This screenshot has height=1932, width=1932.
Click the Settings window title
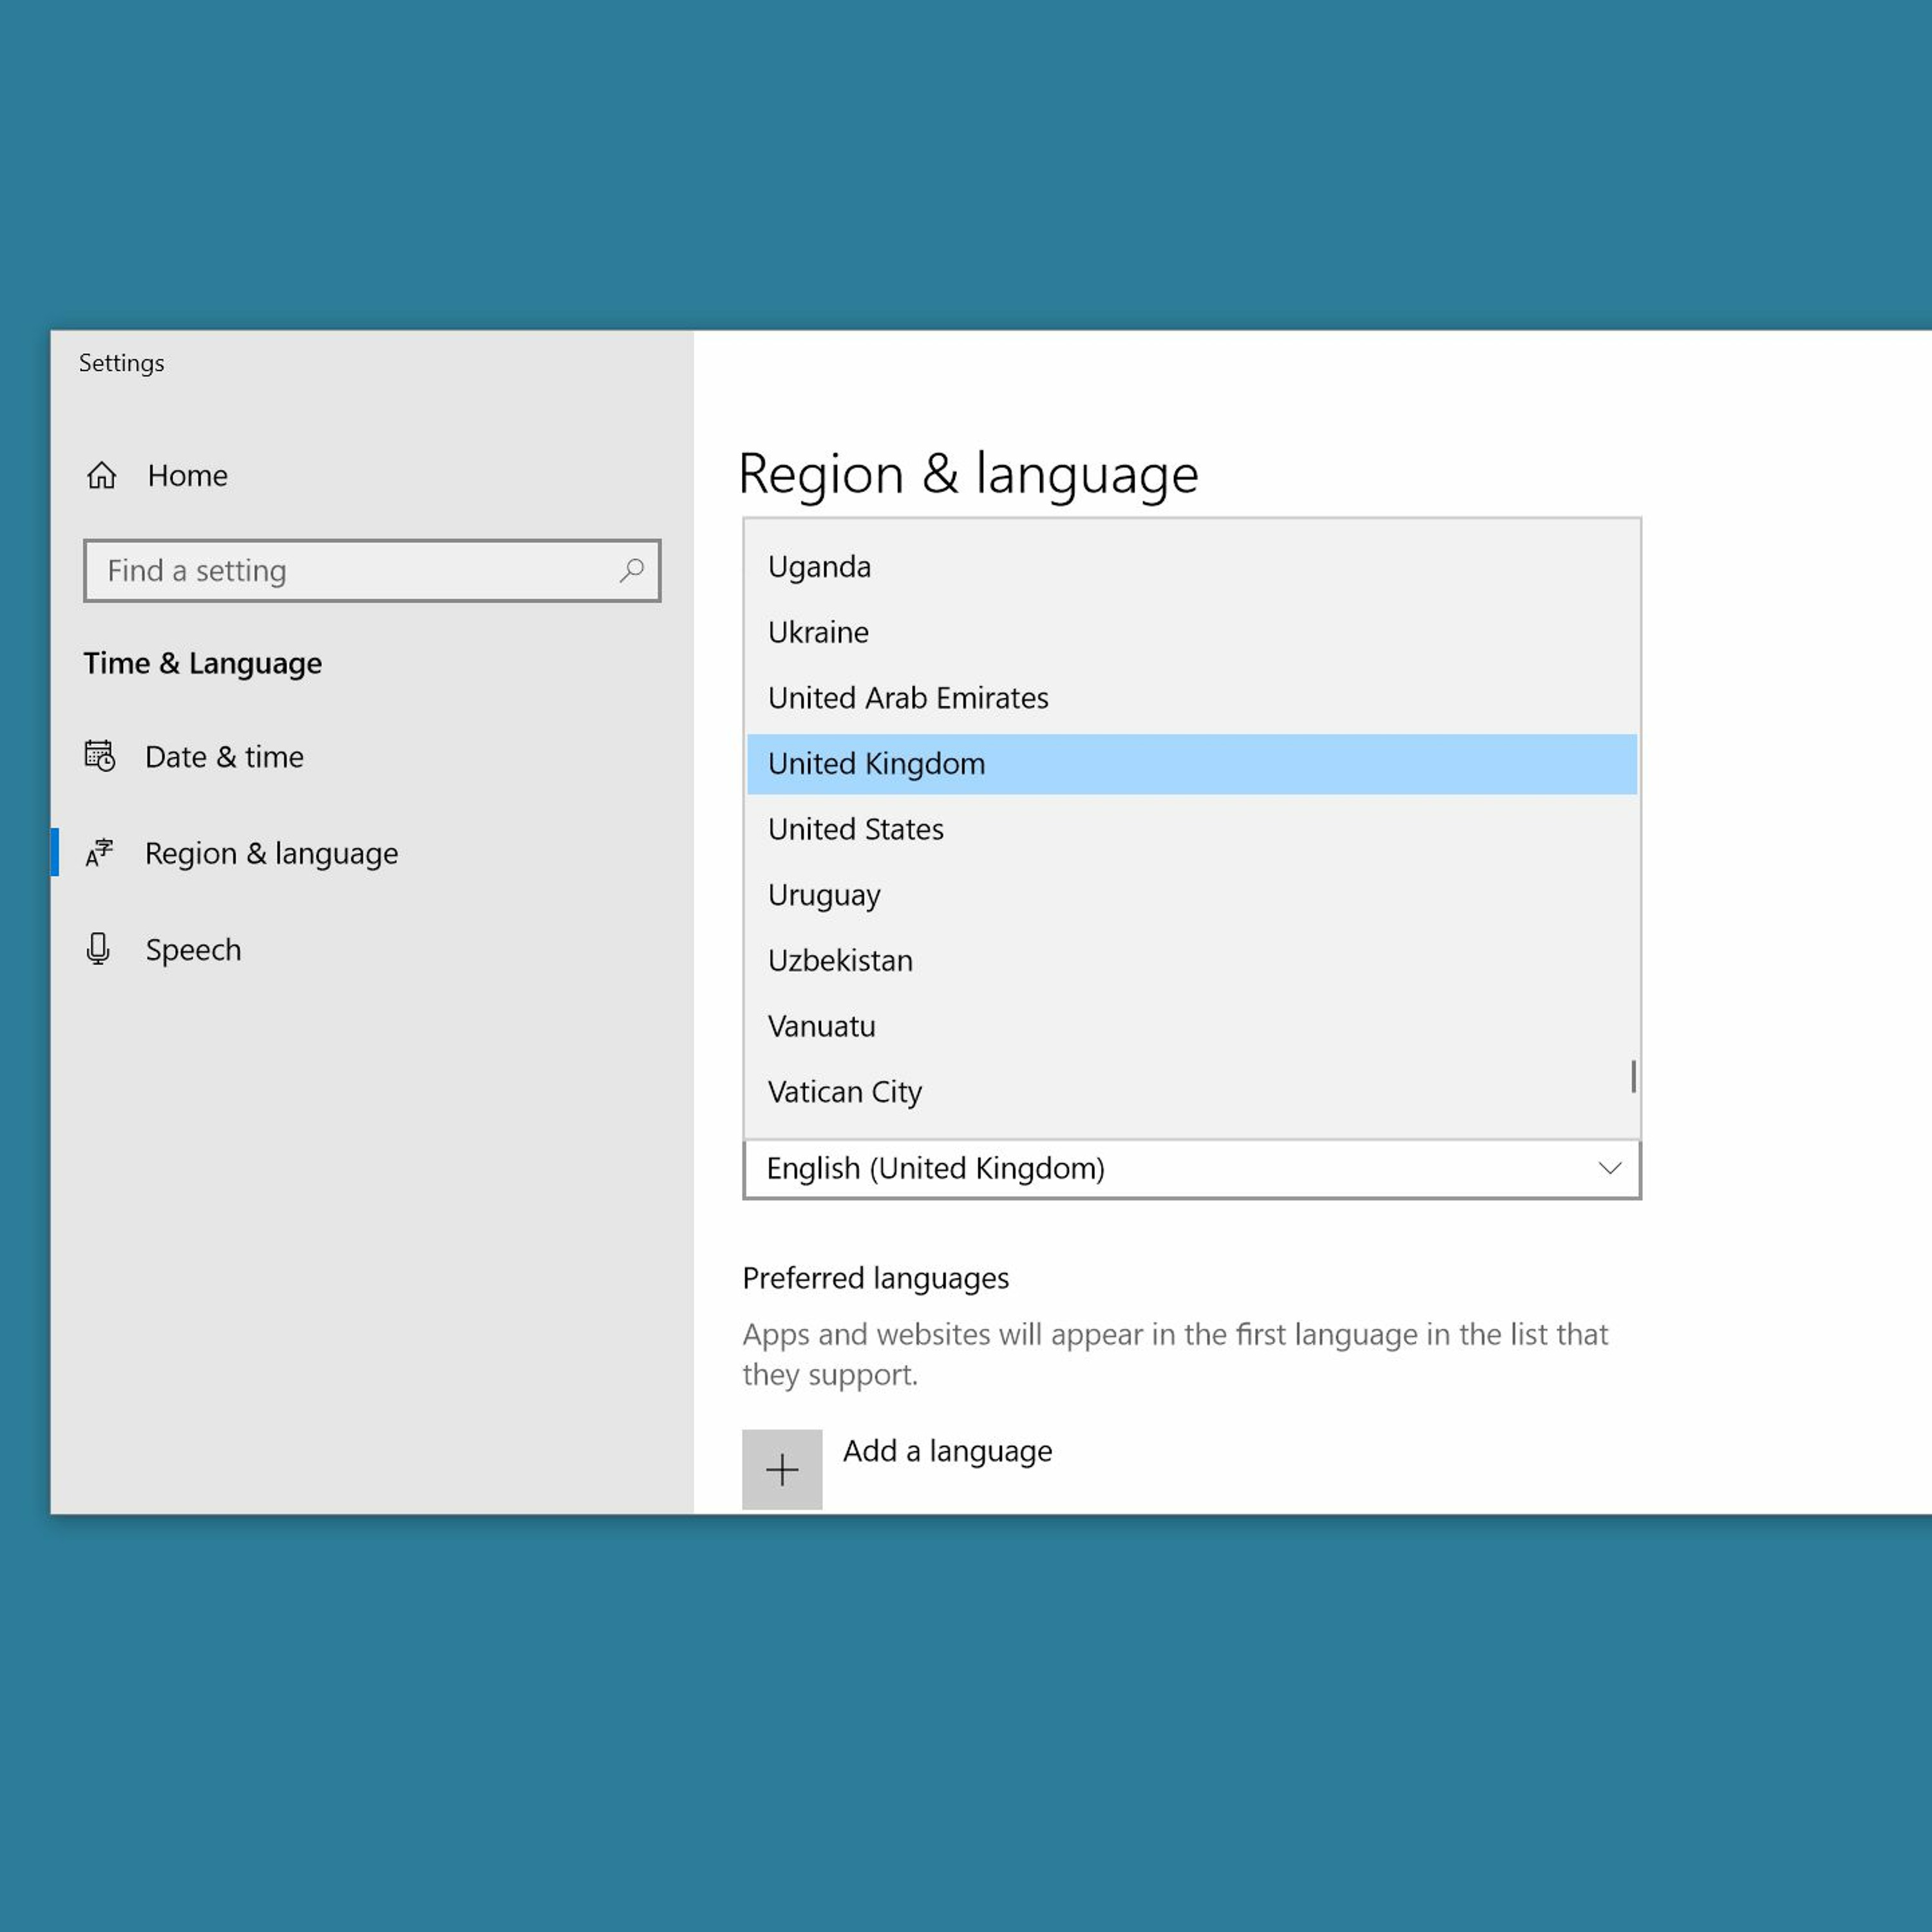pyautogui.click(x=122, y=363)
